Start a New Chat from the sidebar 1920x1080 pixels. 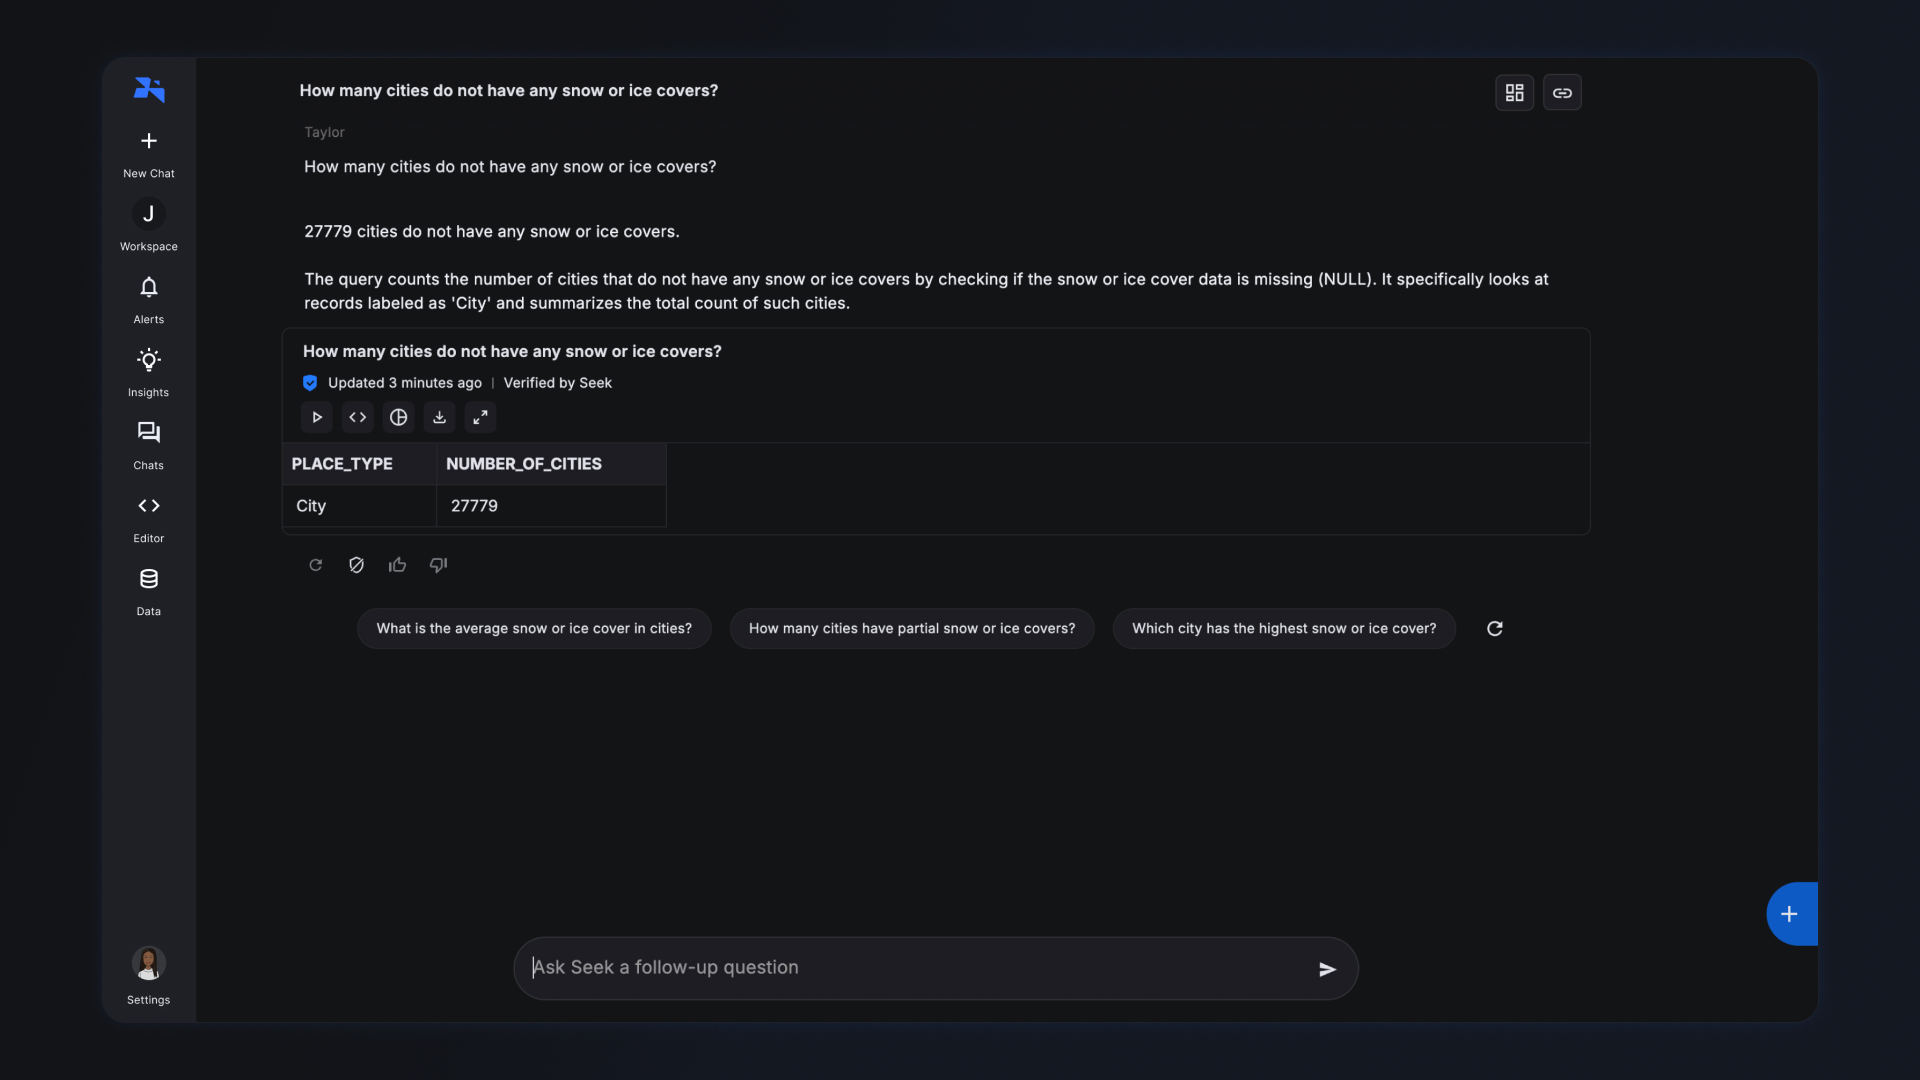[149, 153]
